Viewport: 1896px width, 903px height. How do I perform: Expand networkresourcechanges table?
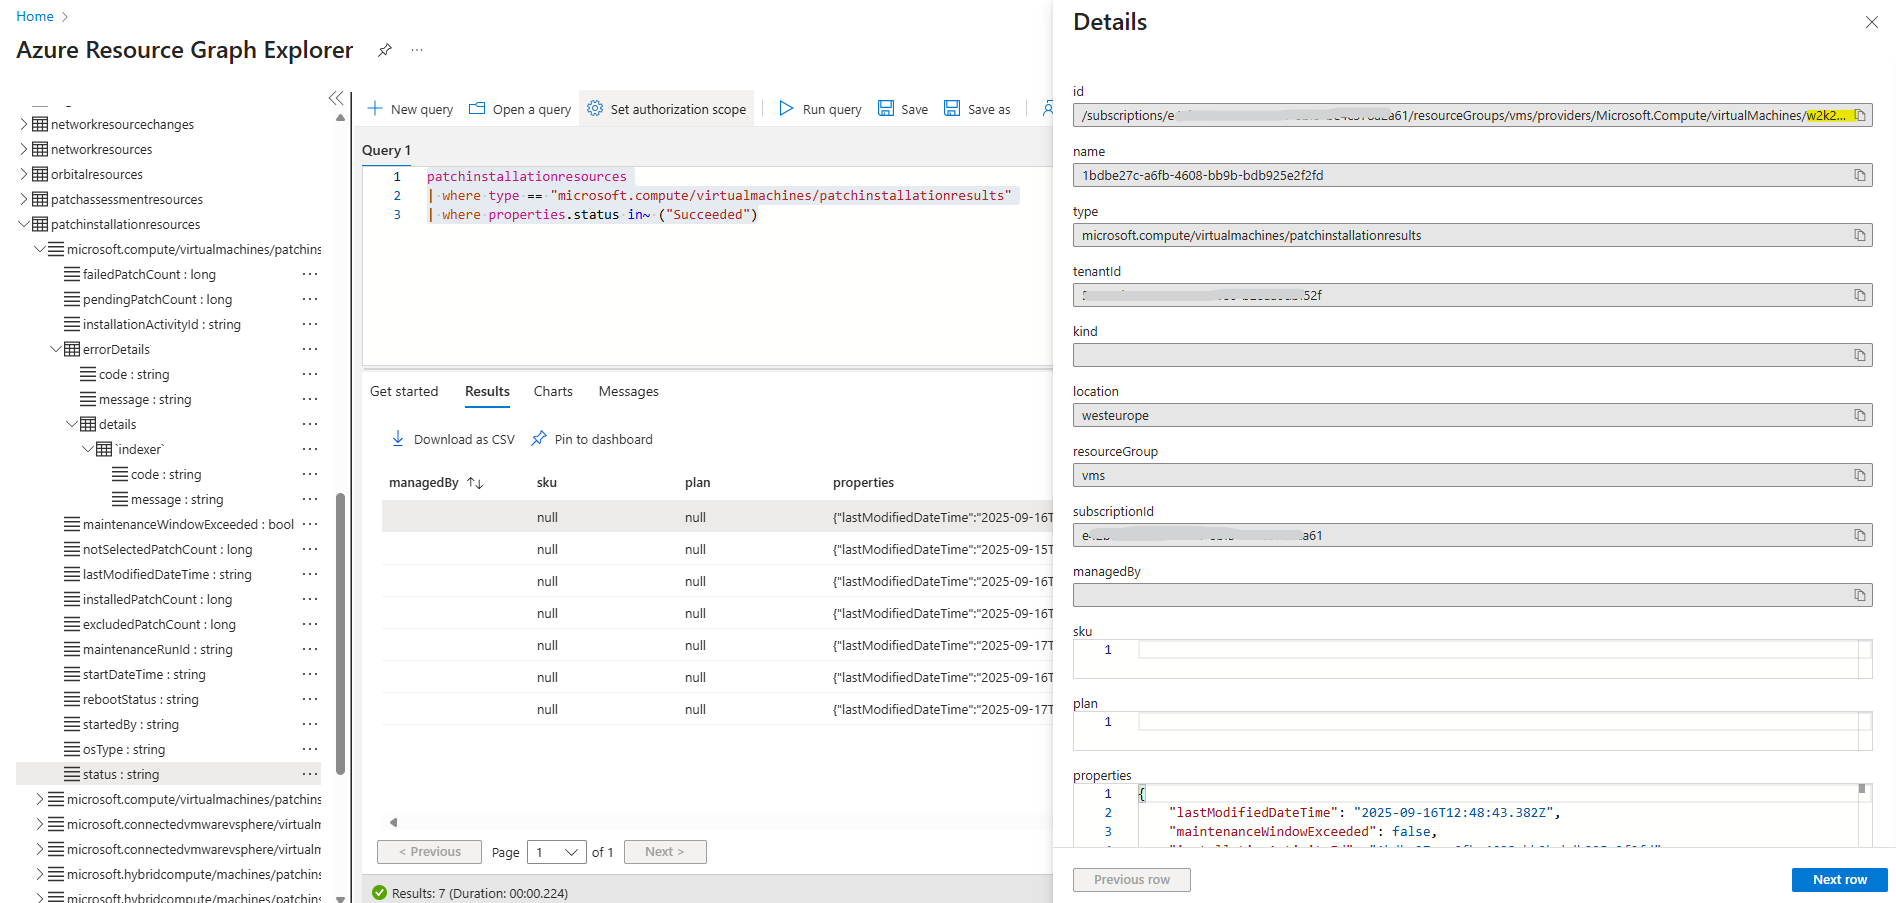(24, 124)
